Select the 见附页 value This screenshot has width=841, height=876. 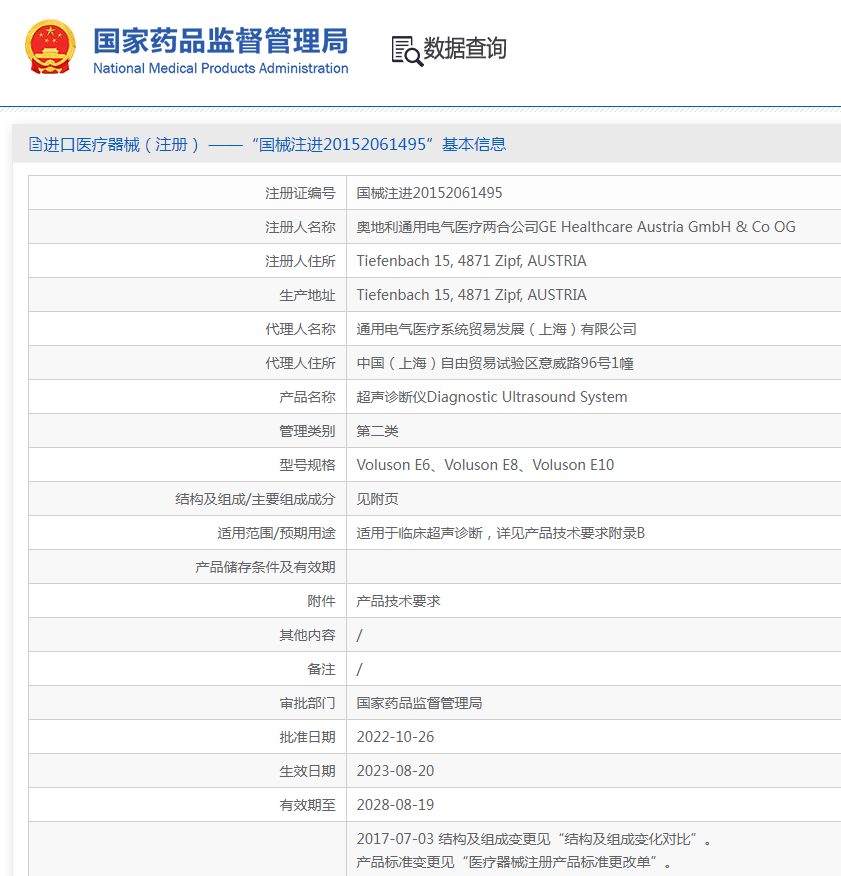(x=377, y=499)
